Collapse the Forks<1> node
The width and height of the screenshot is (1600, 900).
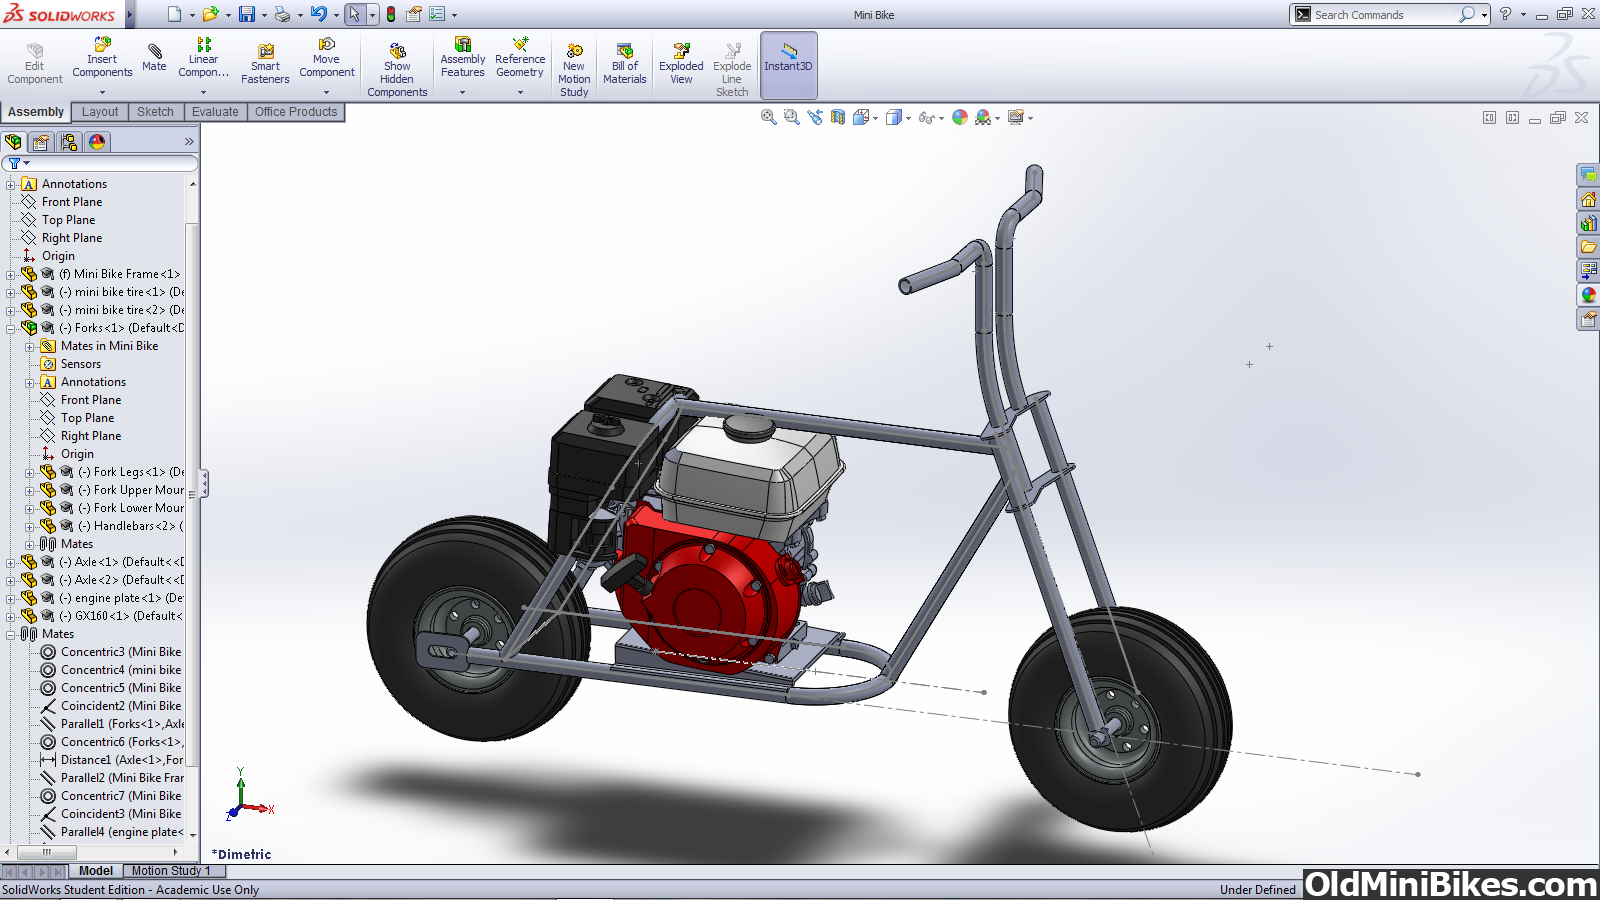tap(11, 328)
